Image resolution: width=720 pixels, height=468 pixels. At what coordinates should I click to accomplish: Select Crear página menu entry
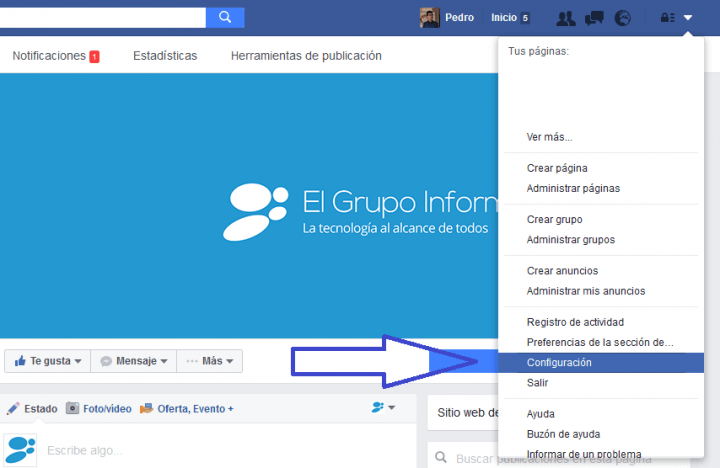(x=557, y=168)
